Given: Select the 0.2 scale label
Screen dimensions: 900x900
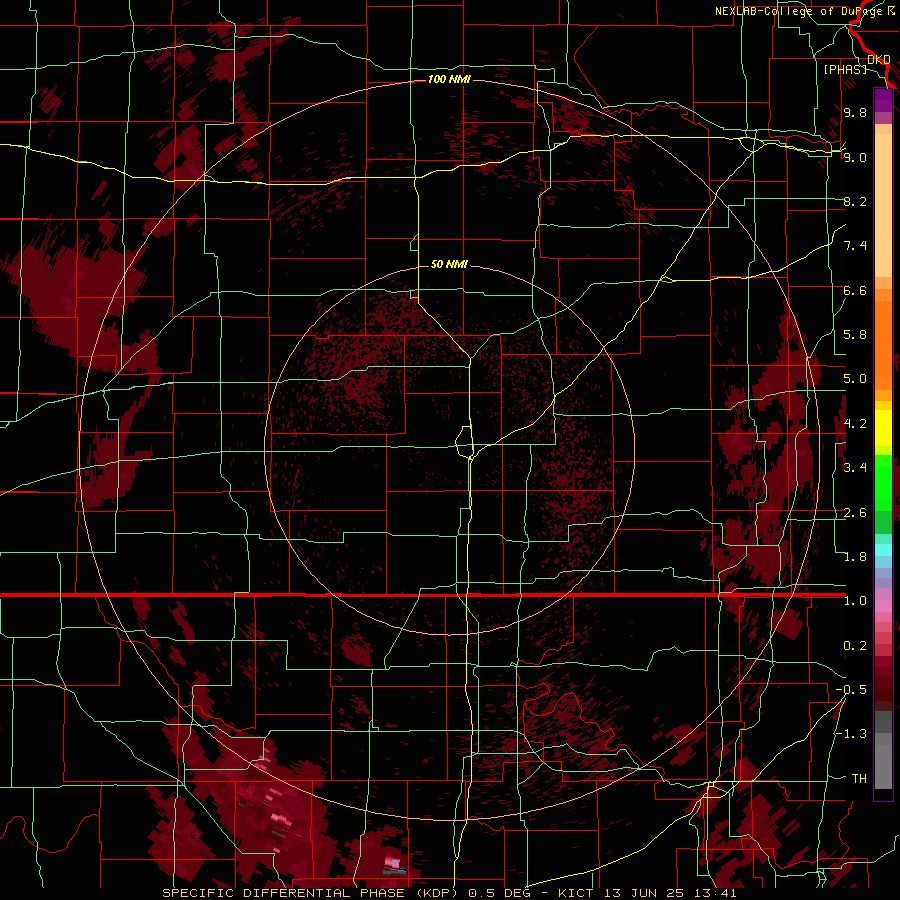Looking at the screenshot, I should (855, 646).
